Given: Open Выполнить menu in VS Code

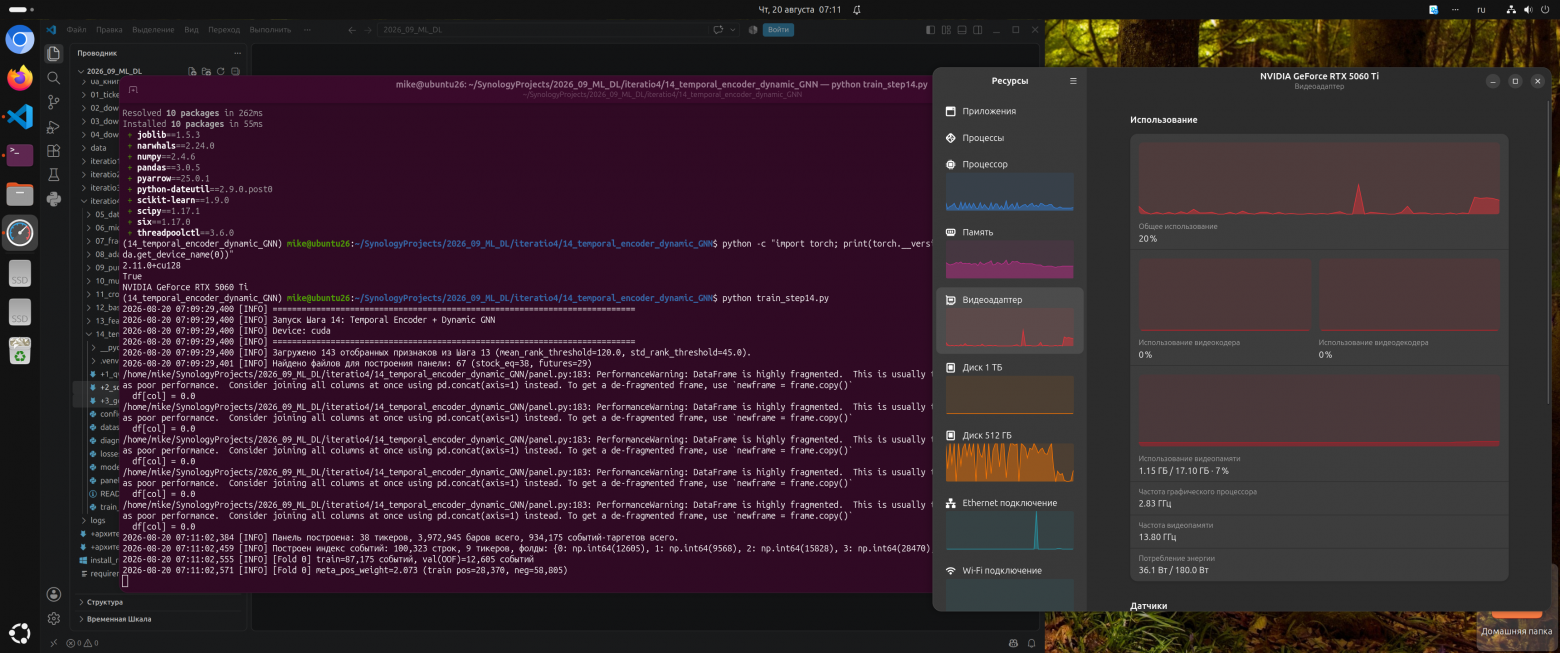Looking at the screenshot, I should 271,30.
